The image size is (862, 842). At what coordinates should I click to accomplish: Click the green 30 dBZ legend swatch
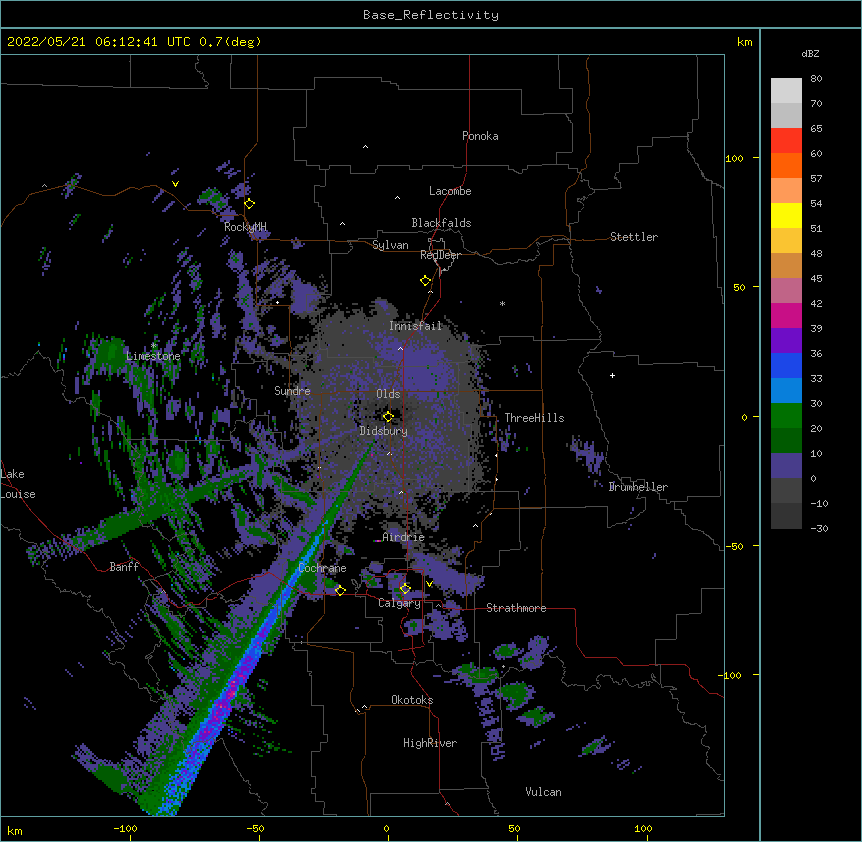tap(786, 416)
